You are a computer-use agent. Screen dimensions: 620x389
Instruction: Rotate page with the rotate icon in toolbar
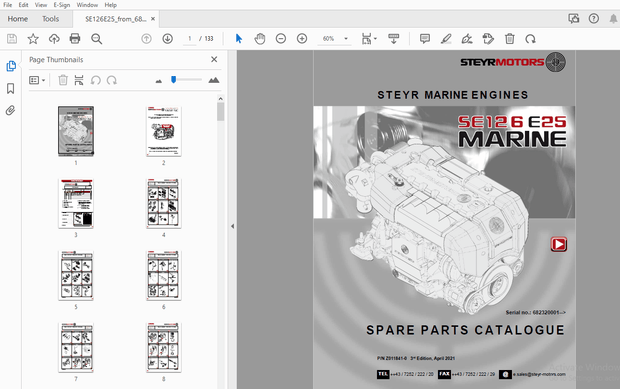(x=530, y=38)
